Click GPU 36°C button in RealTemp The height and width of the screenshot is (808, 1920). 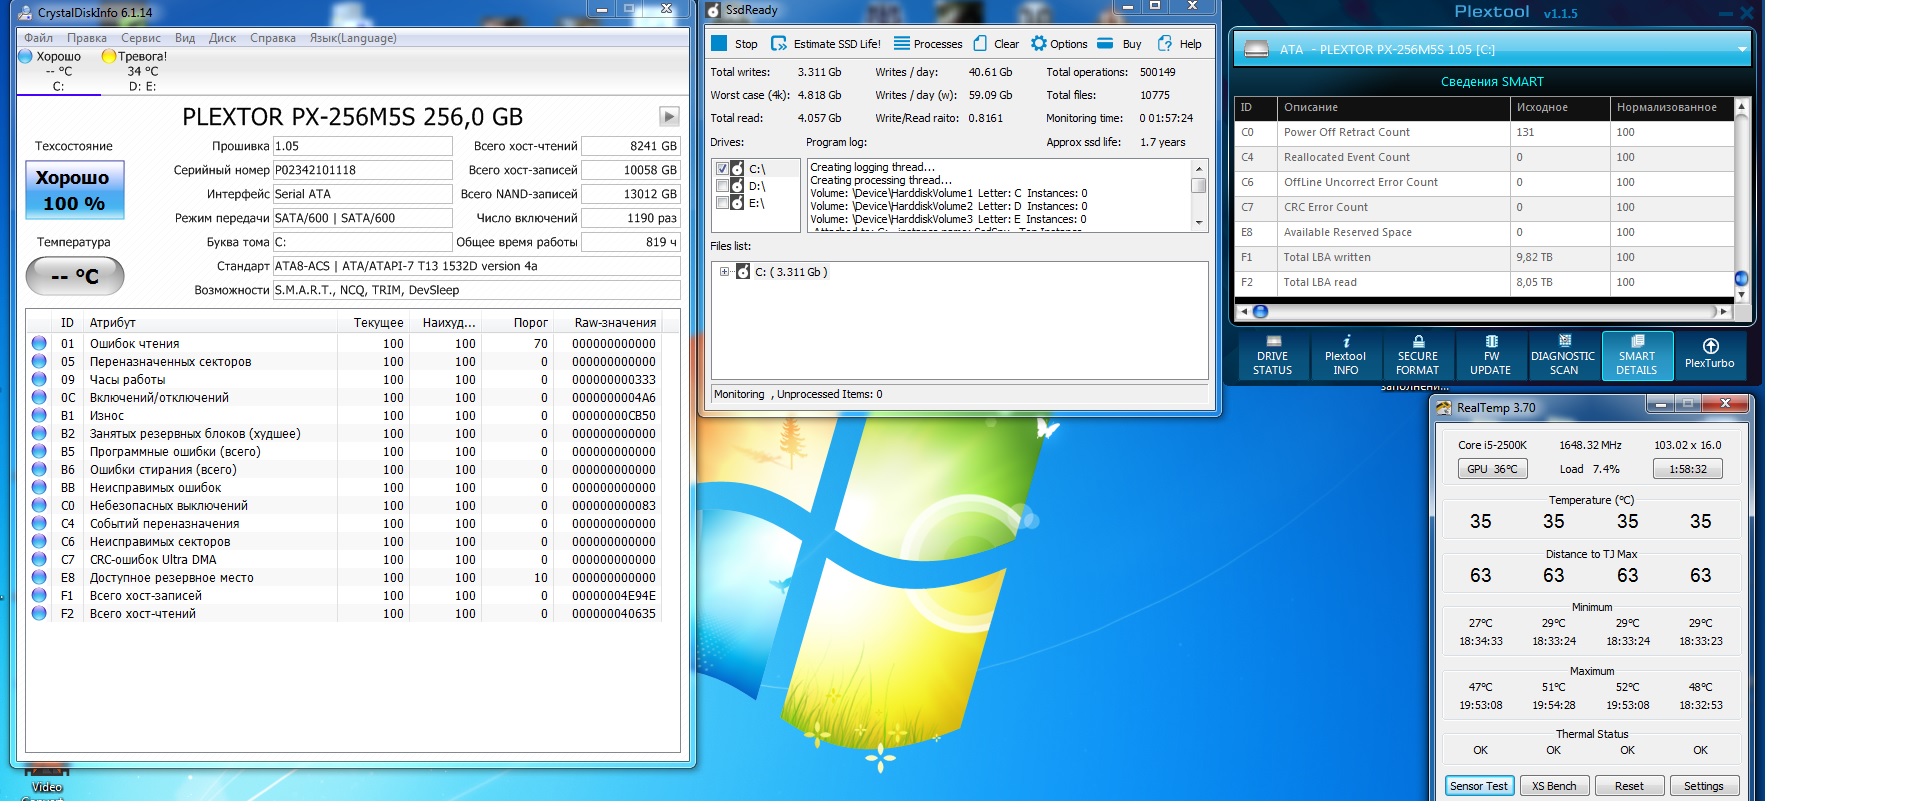coord(1492,469)
